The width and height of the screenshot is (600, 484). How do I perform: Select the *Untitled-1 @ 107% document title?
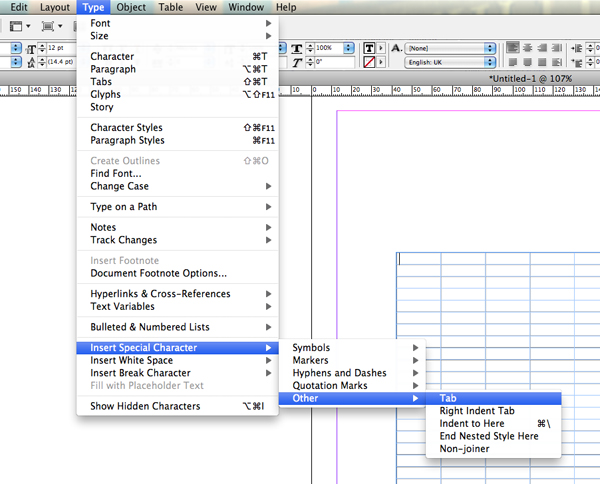(x=530, y=79)
